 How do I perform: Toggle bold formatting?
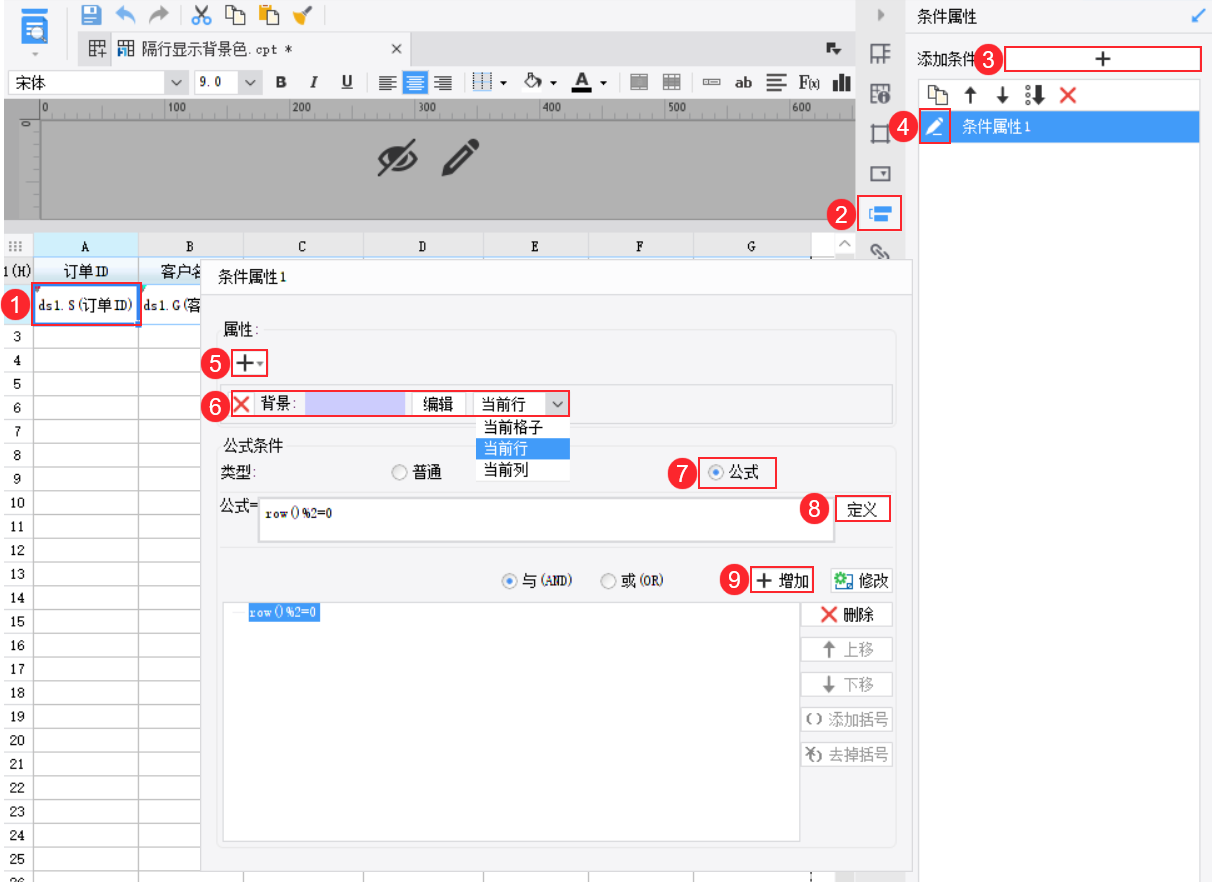pyautogui.click(x=281, y=83)
